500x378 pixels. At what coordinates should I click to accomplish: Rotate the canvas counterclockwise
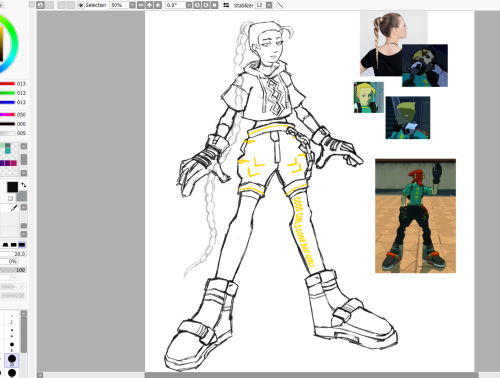click(197, 5)
